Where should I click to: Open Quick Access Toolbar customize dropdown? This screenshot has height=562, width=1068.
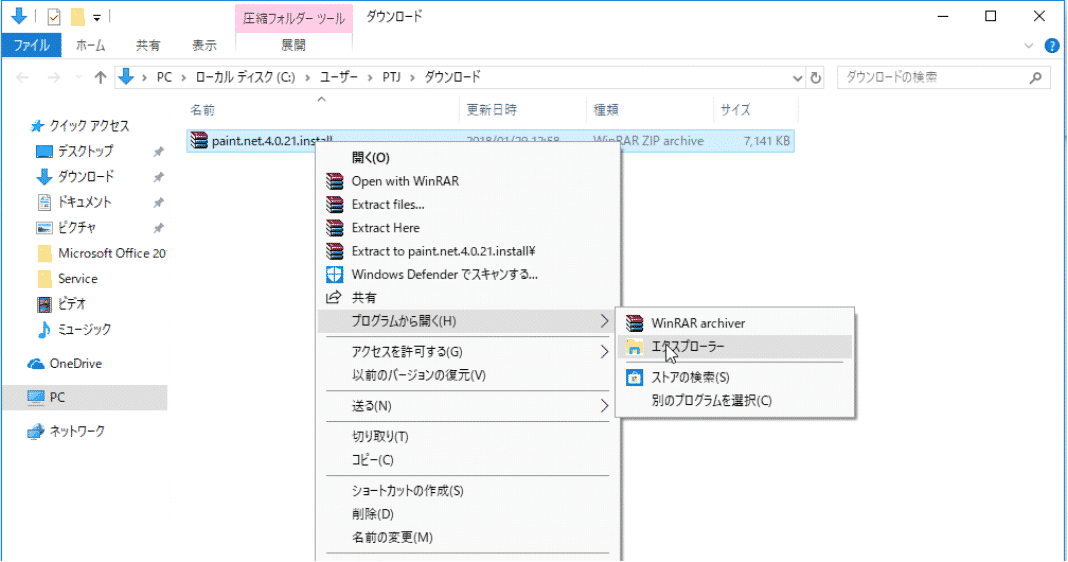point(97,17)
